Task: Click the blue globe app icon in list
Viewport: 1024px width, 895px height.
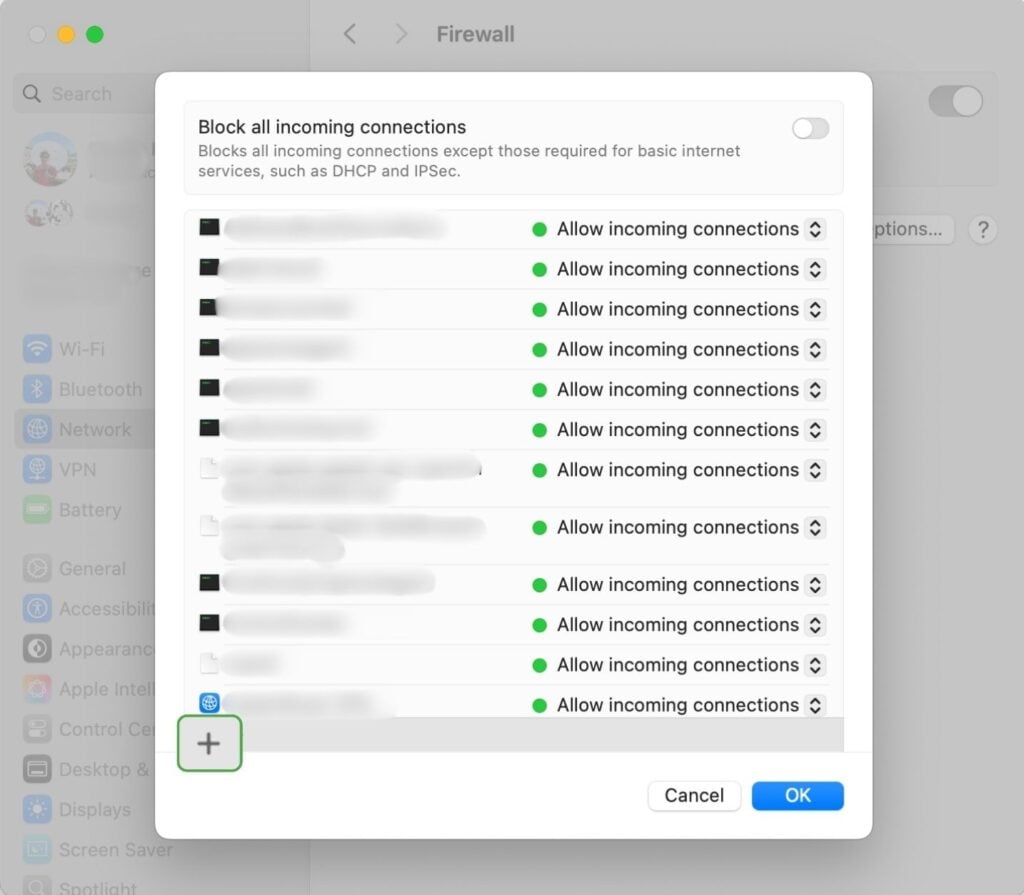Action: pyautogui.click(x=209, y=703)
